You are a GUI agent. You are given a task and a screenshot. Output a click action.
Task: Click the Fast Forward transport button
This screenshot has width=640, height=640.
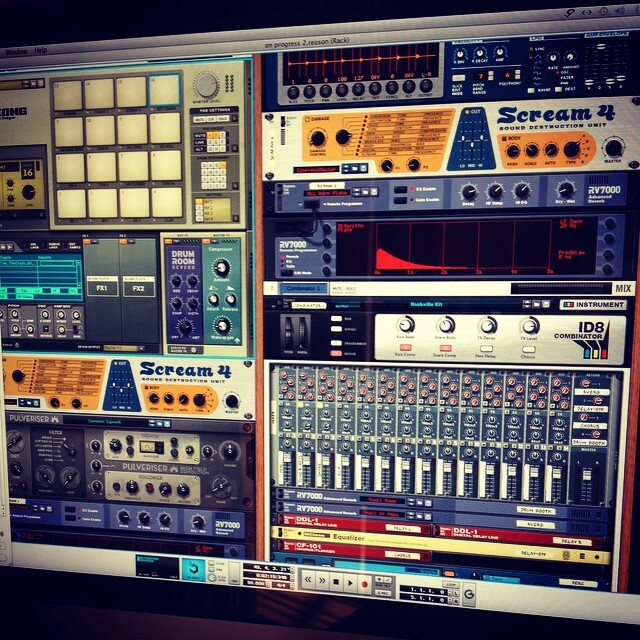click(x=321, y=580)
